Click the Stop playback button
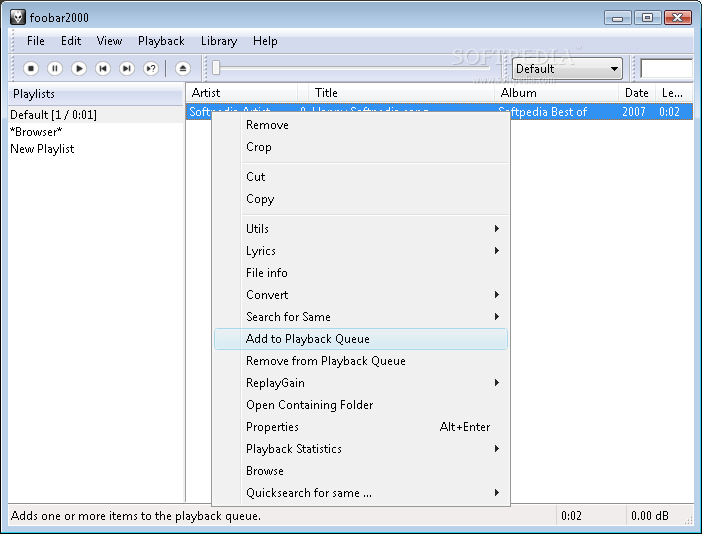 click(x=31, y=68)
